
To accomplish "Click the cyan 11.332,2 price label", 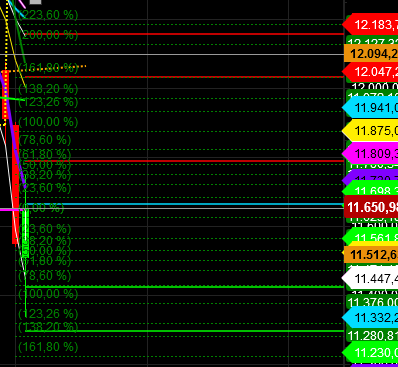I will (x=371, y=318).
